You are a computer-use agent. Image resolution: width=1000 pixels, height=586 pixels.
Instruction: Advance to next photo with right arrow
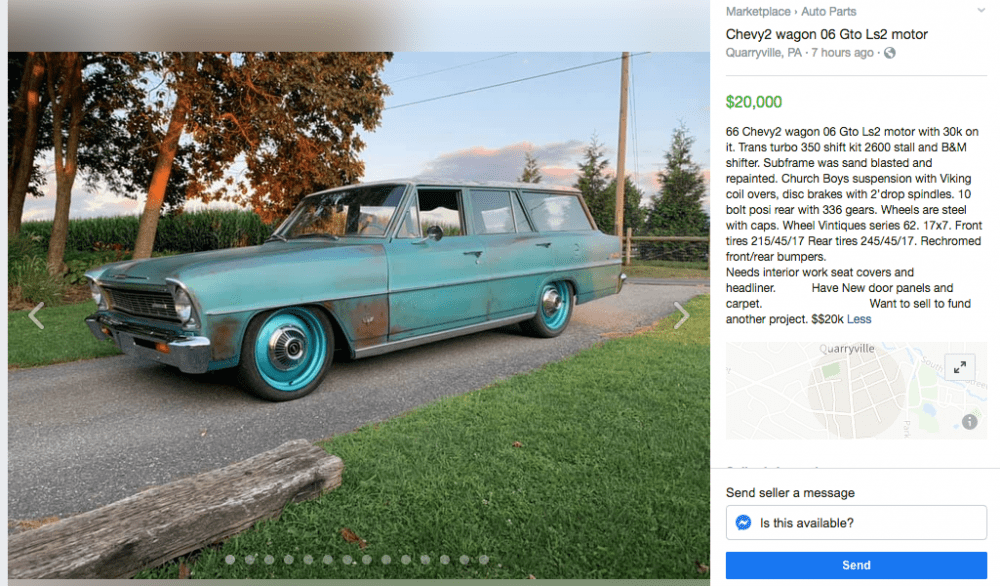coord(681,315)
